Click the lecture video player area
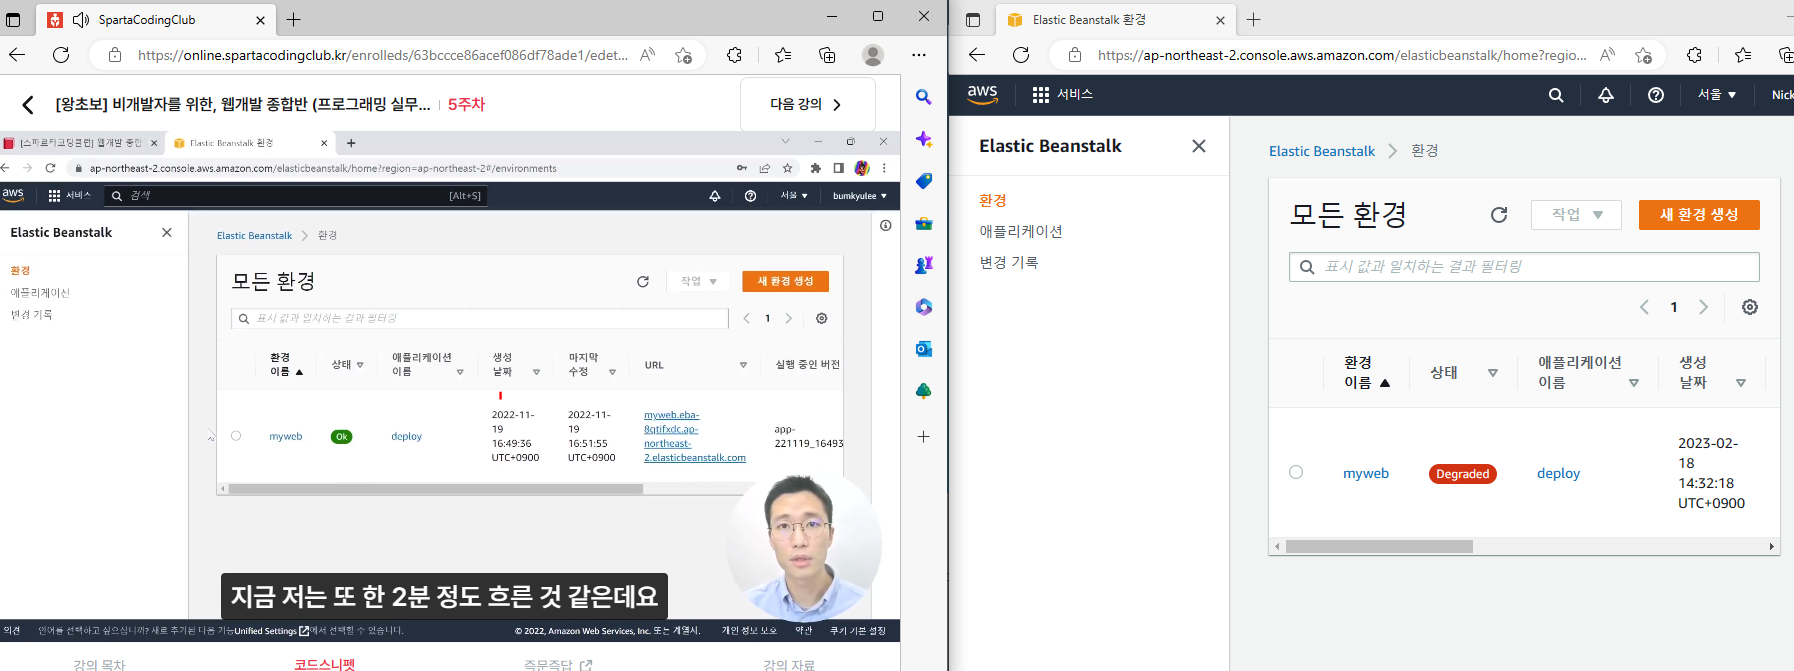Viewport: 1794px width, 671px height. (x=450, y=385)
